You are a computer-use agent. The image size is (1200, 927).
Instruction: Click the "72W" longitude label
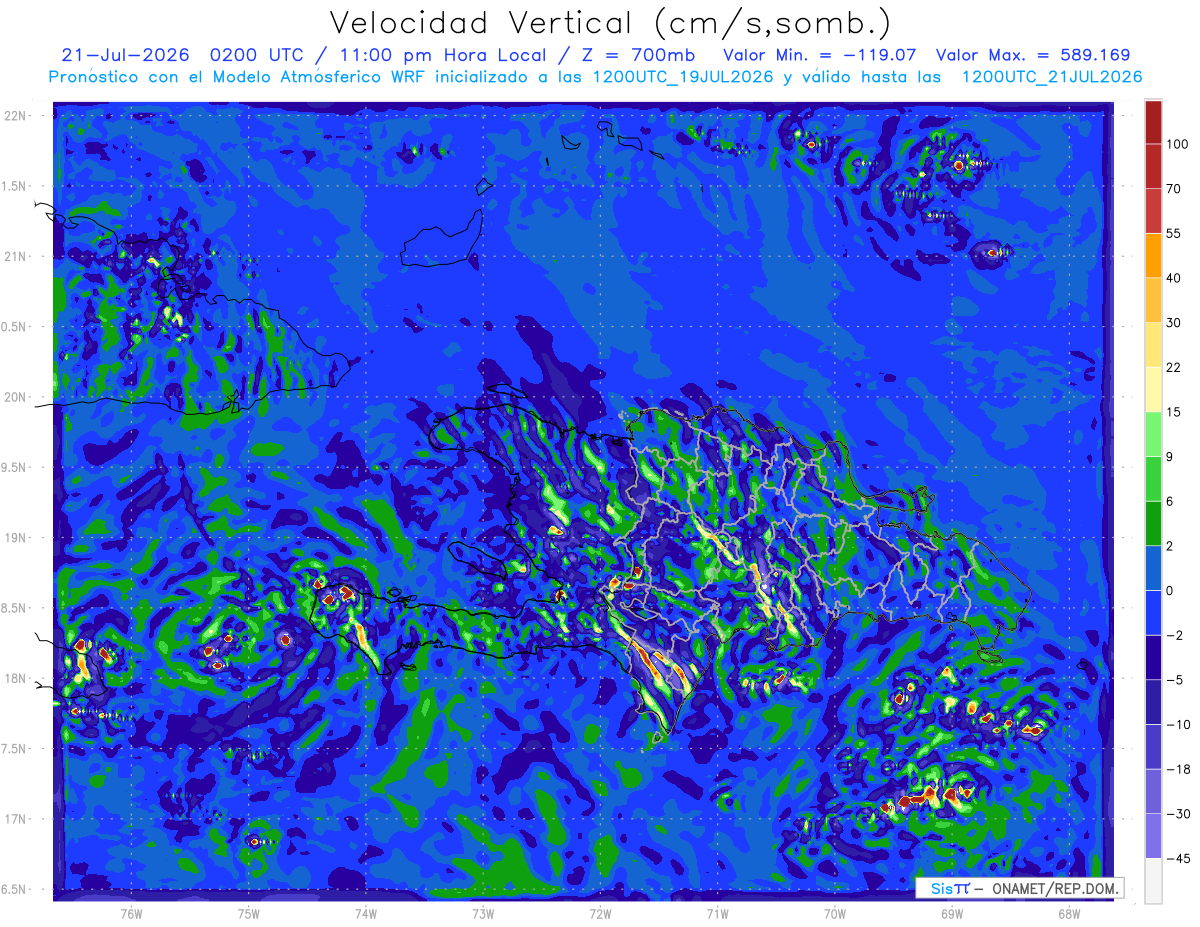(600, 913)
